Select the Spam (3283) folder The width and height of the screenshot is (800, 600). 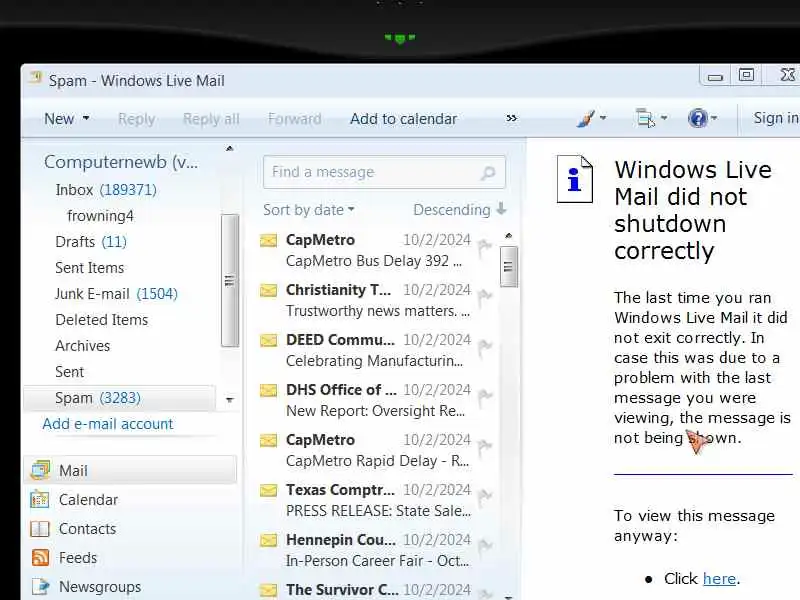coord(119,398)
